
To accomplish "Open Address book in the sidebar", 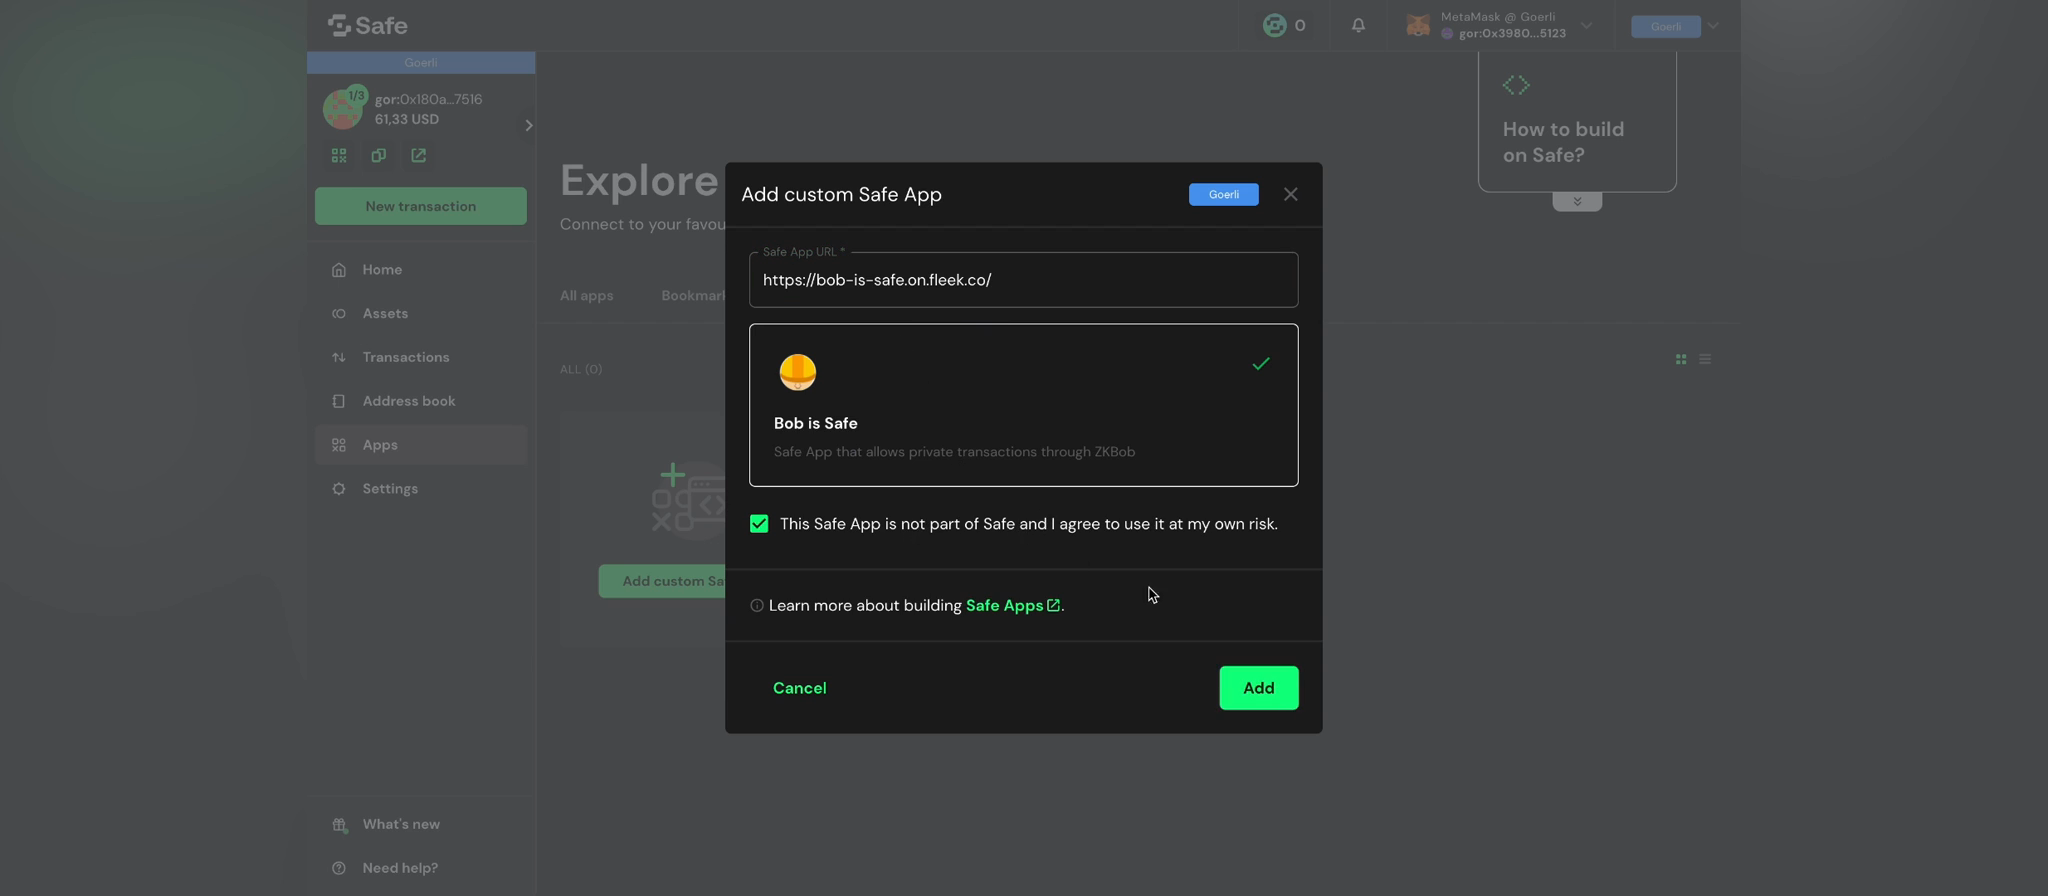I will (420, 401).
